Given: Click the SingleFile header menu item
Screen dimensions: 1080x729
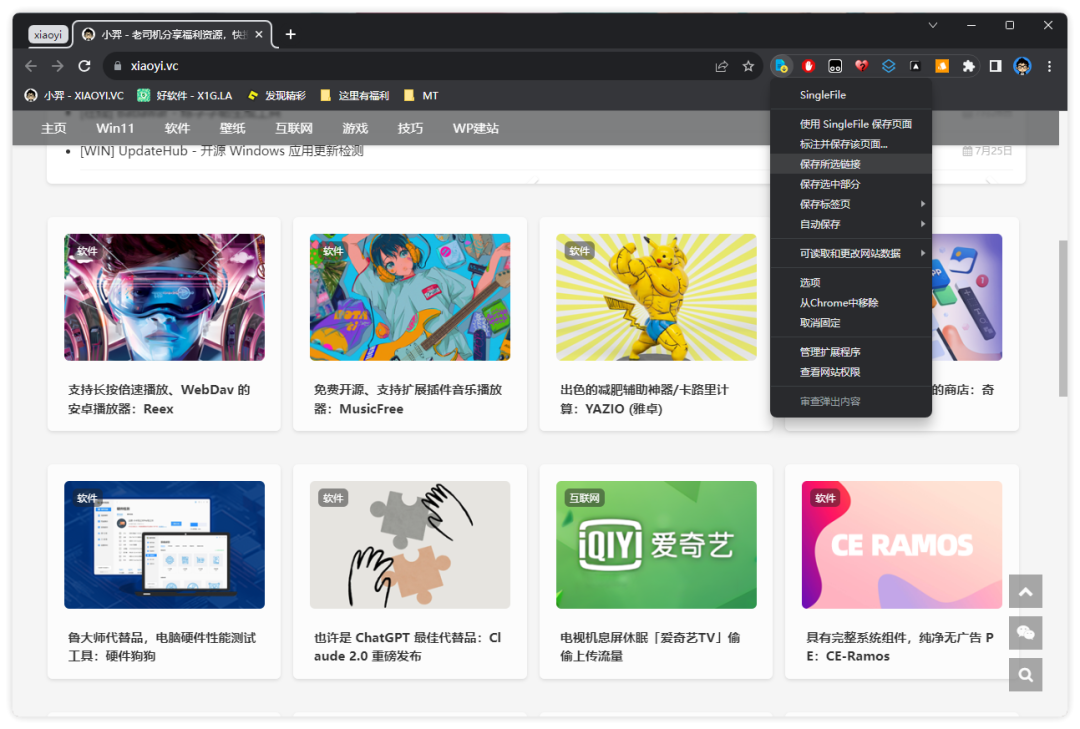Looking at the screenshot, I should (851, 95).
